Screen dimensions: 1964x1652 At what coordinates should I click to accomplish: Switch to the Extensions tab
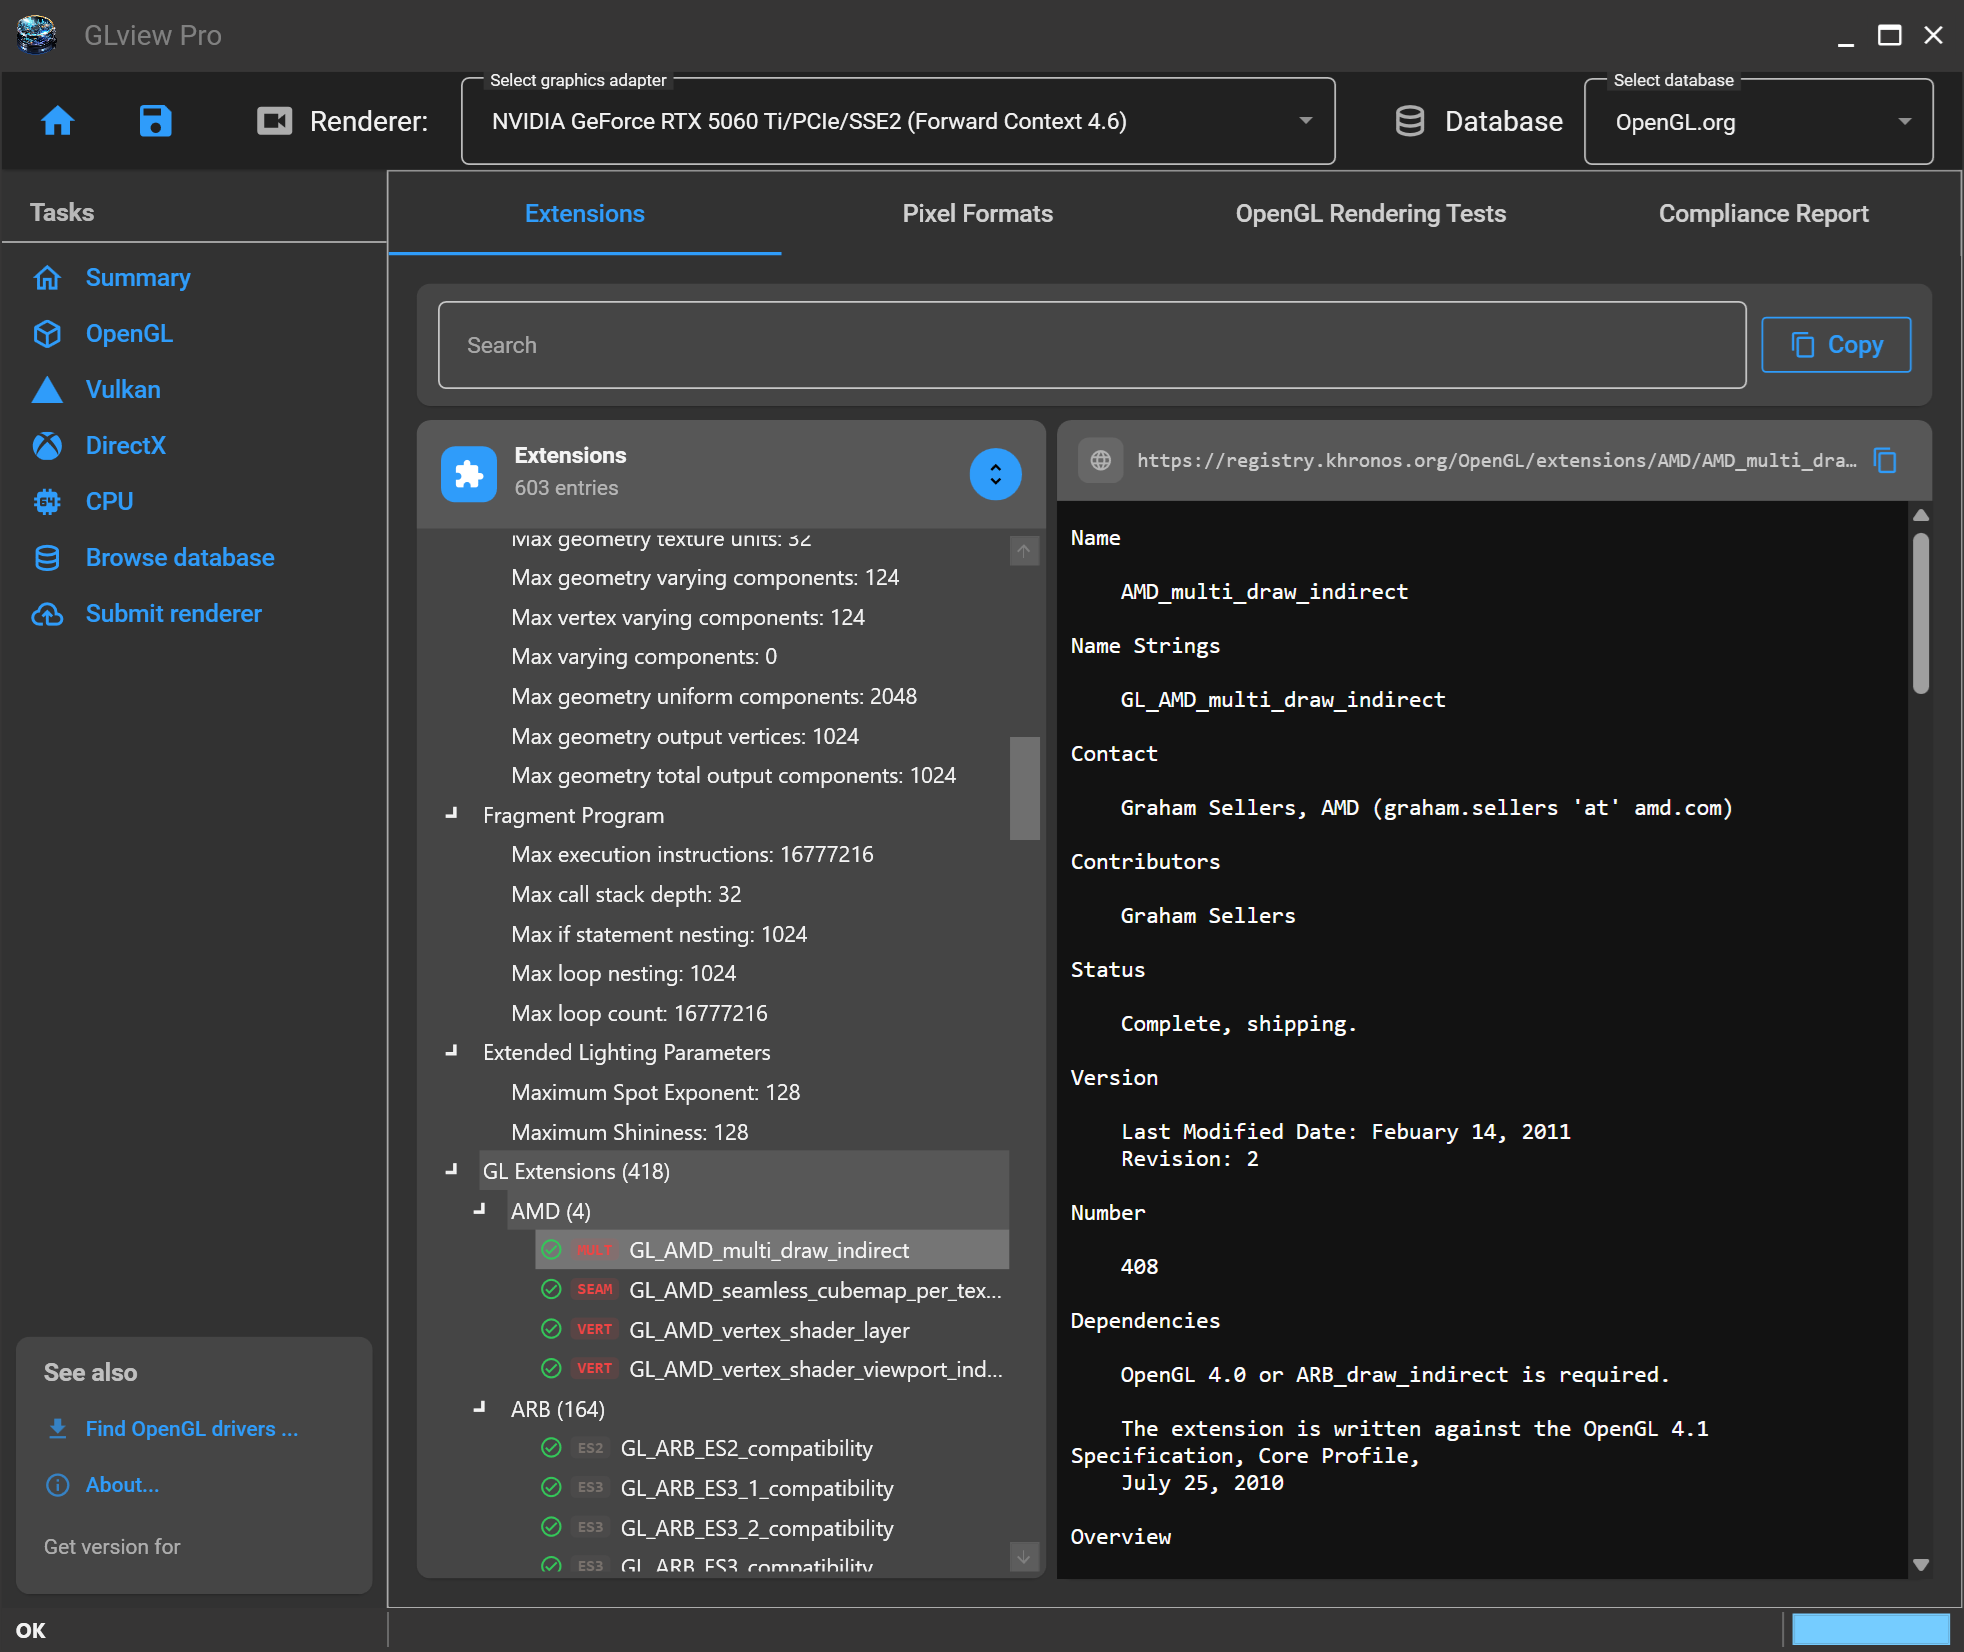pos(585,214)
